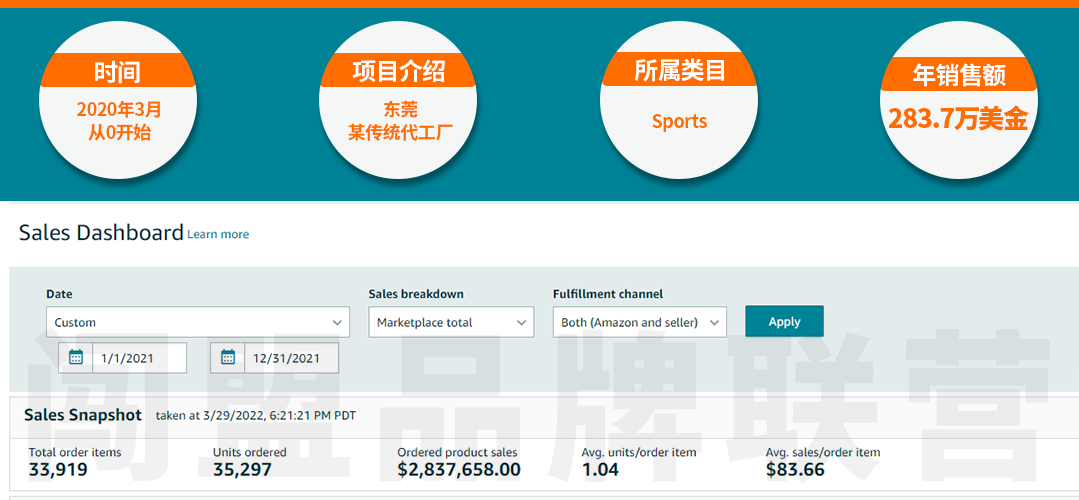Click the 12/31/2021 end date field
This screenshot has height=500, width=1079.
pos(290,358)
